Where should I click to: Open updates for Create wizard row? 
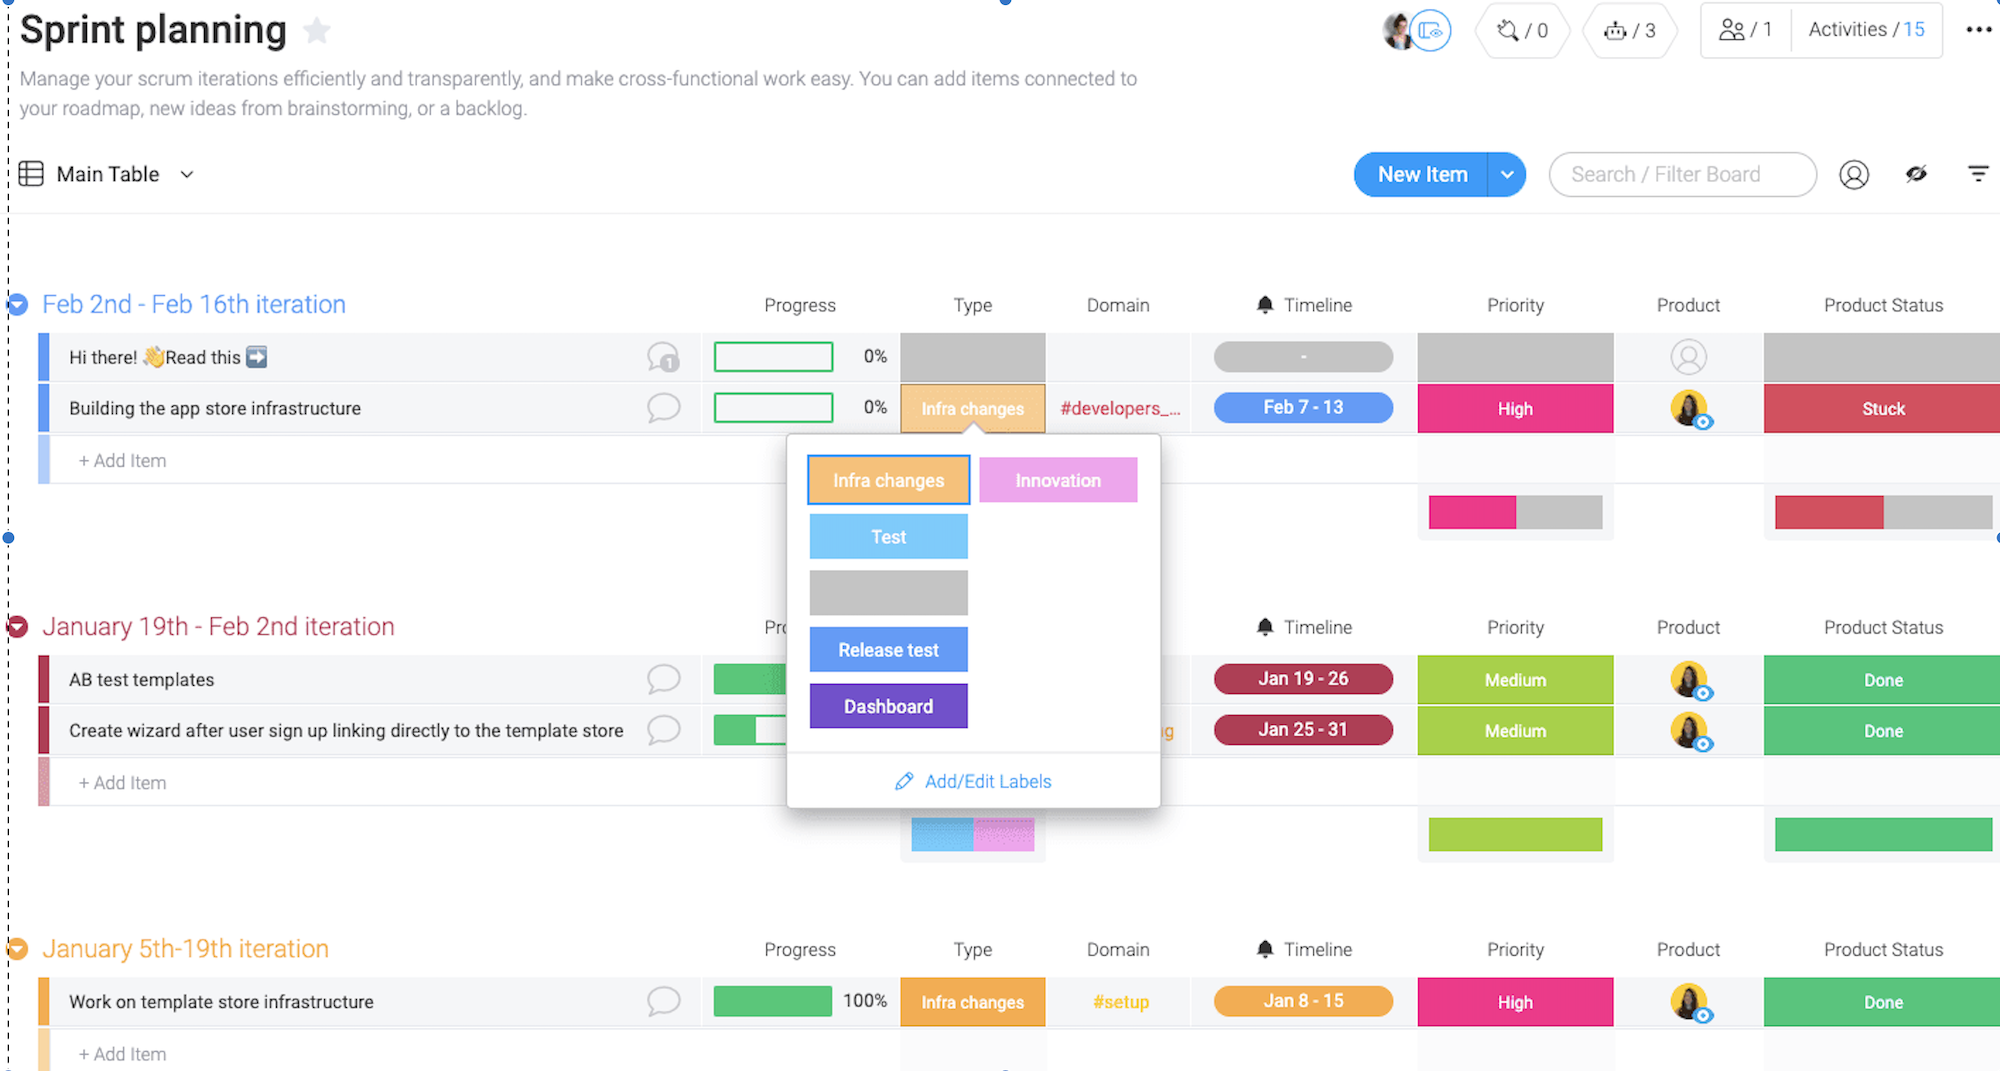tap(663, 730)
